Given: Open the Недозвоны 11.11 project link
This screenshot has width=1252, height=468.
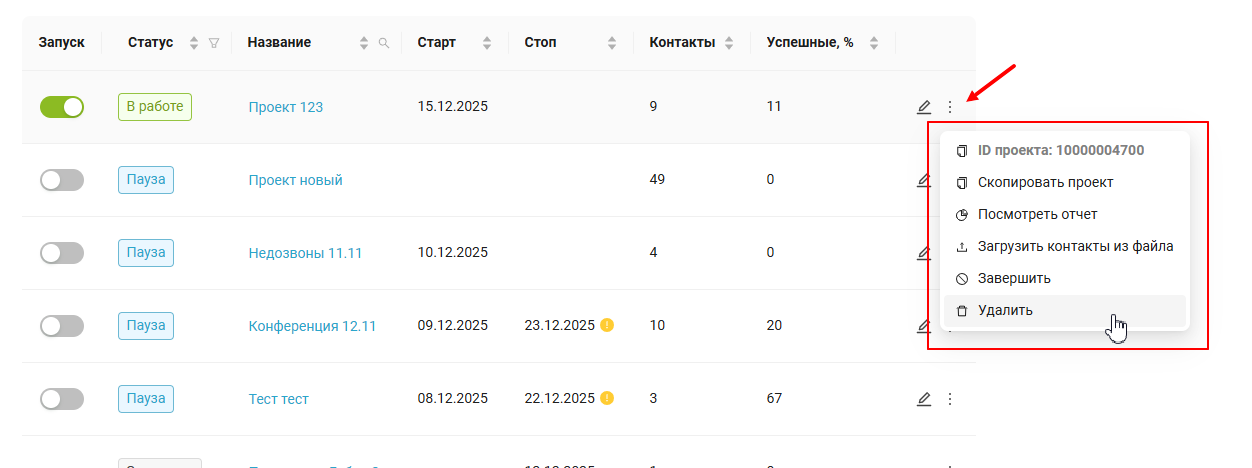Looking at the screenshot, I should (305, 253).
